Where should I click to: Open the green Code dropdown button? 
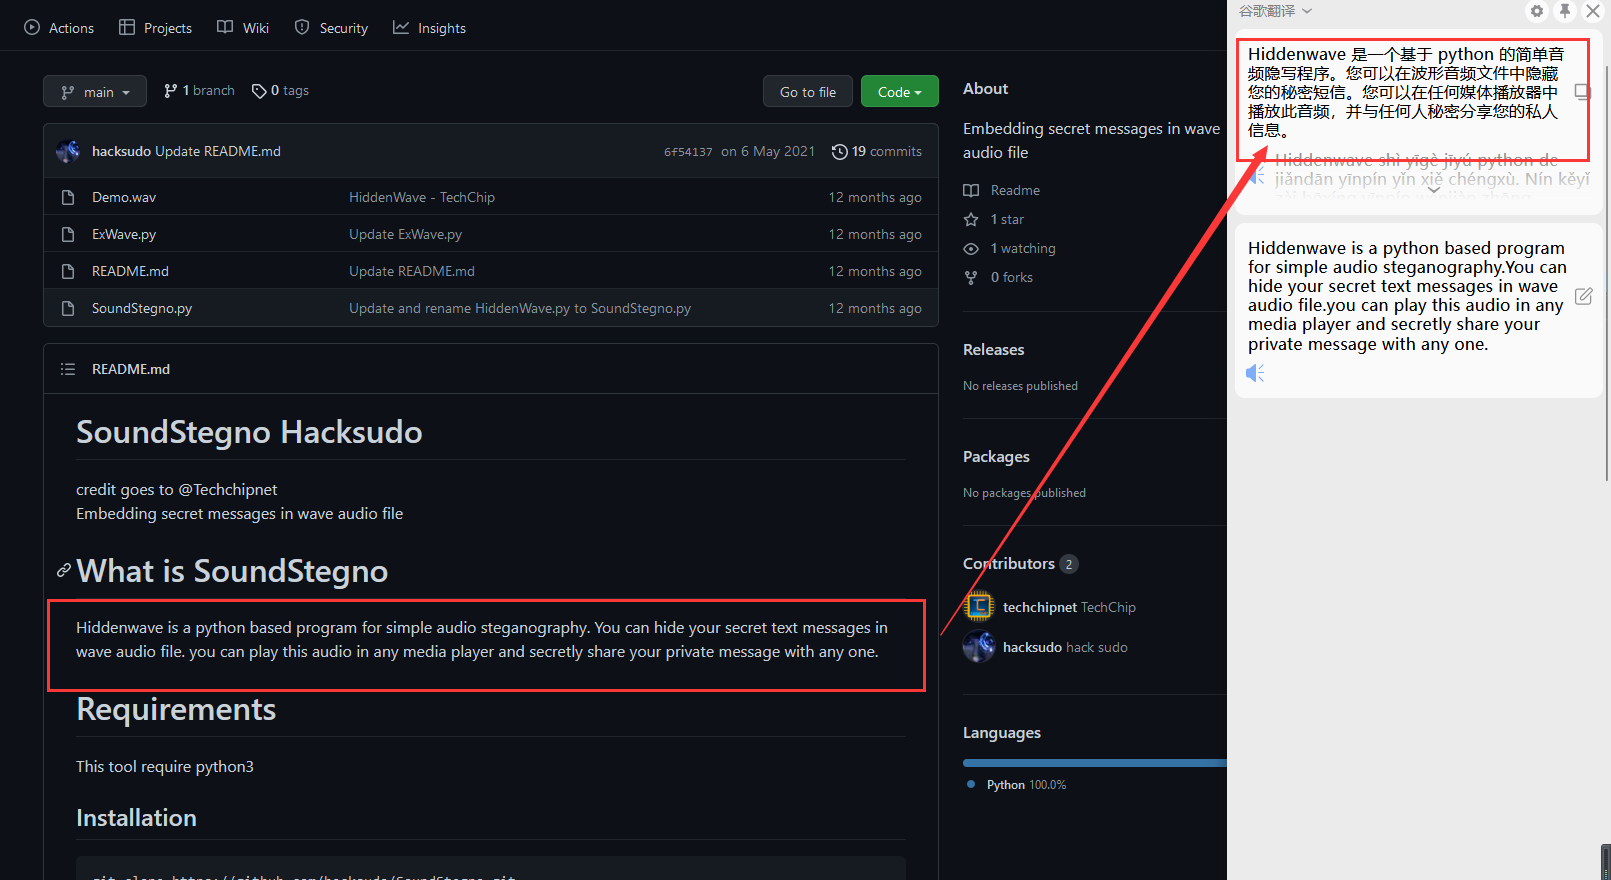[900, 91]
